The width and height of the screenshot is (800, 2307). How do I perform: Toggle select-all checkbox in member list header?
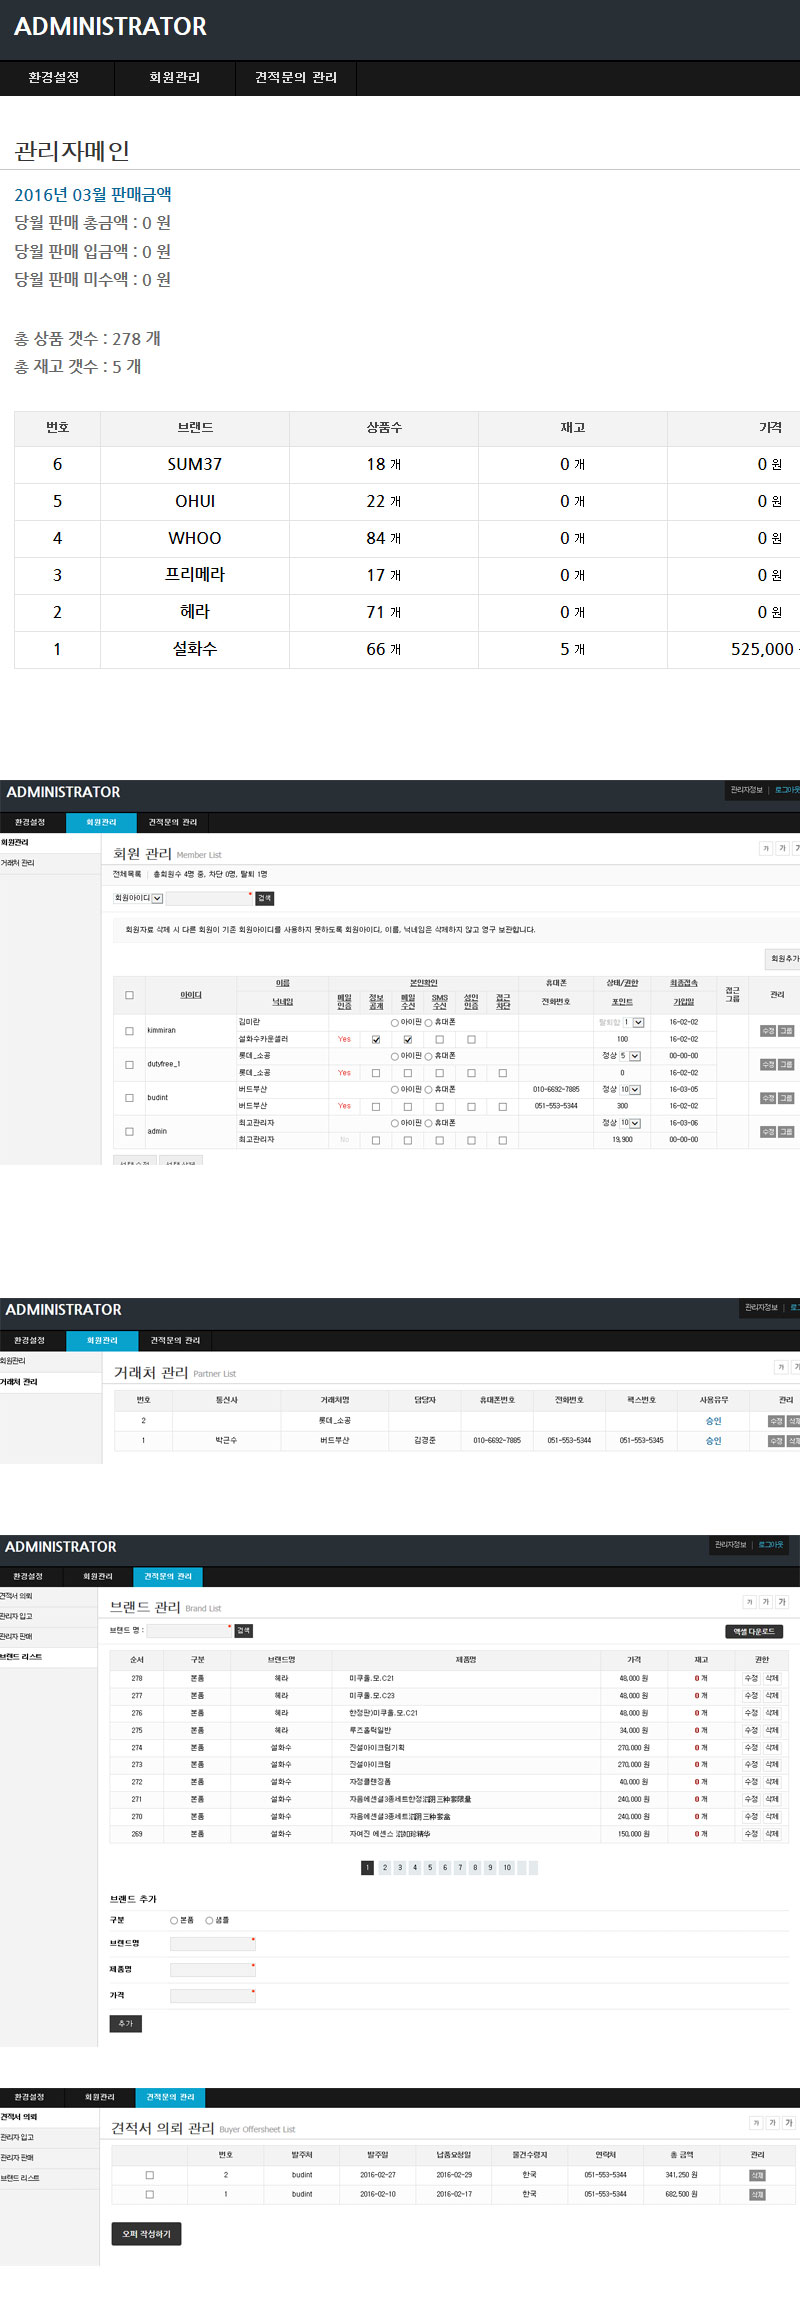129,995
